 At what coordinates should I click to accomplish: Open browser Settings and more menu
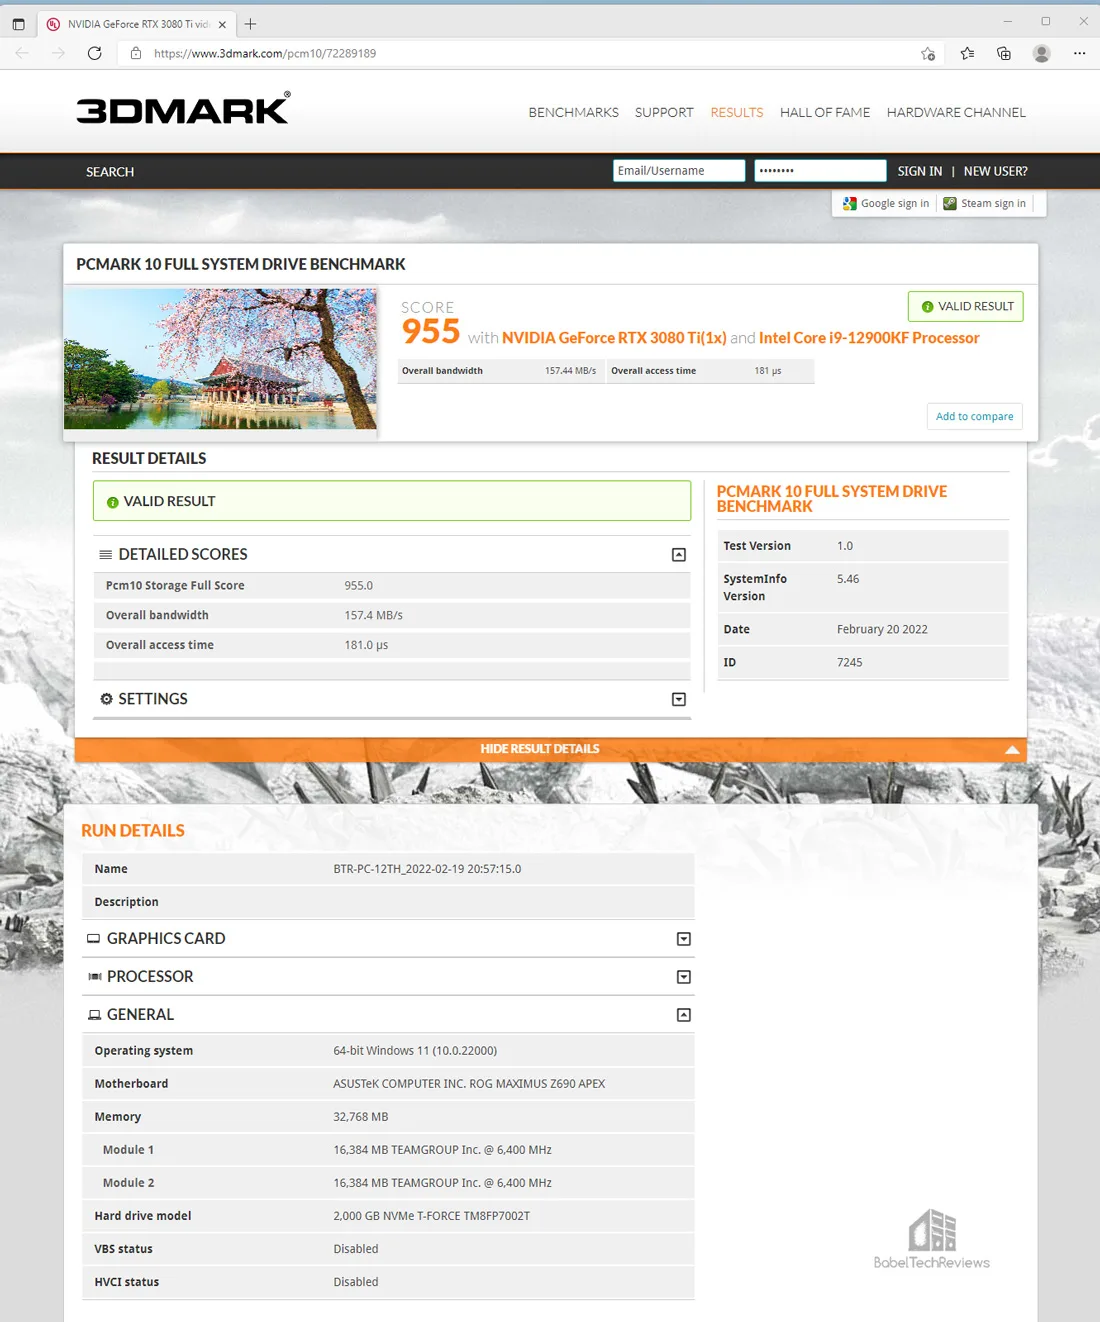tap(1080, 53)
